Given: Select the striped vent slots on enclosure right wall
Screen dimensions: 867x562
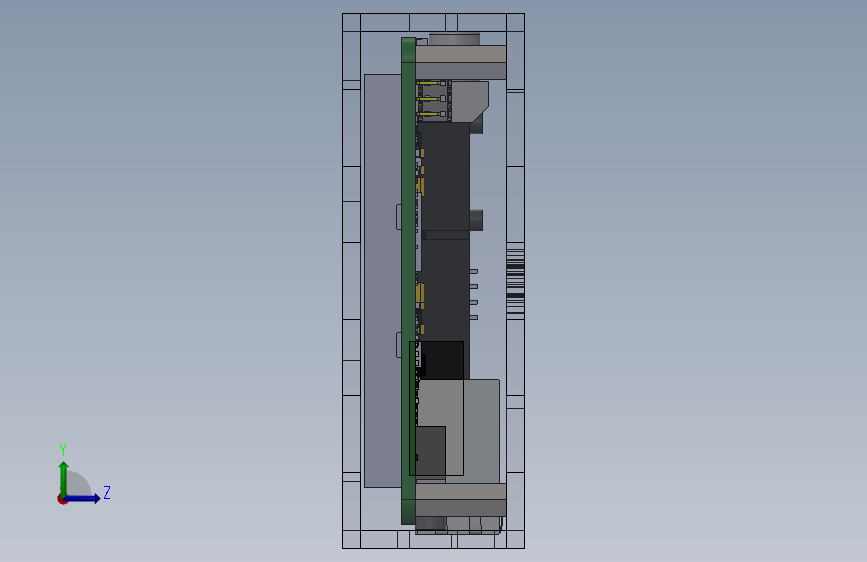Looking at the screenshot, I should [x=515, y=281].
